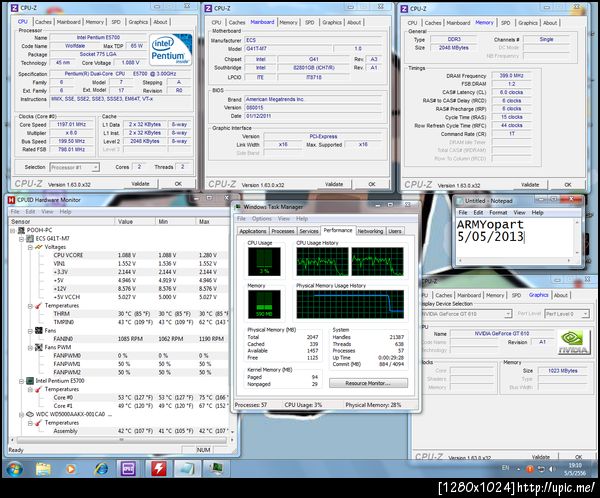
Task: Open the Mainboard tab in CPU-Z Graphics window
Action: tap(469, 295)
